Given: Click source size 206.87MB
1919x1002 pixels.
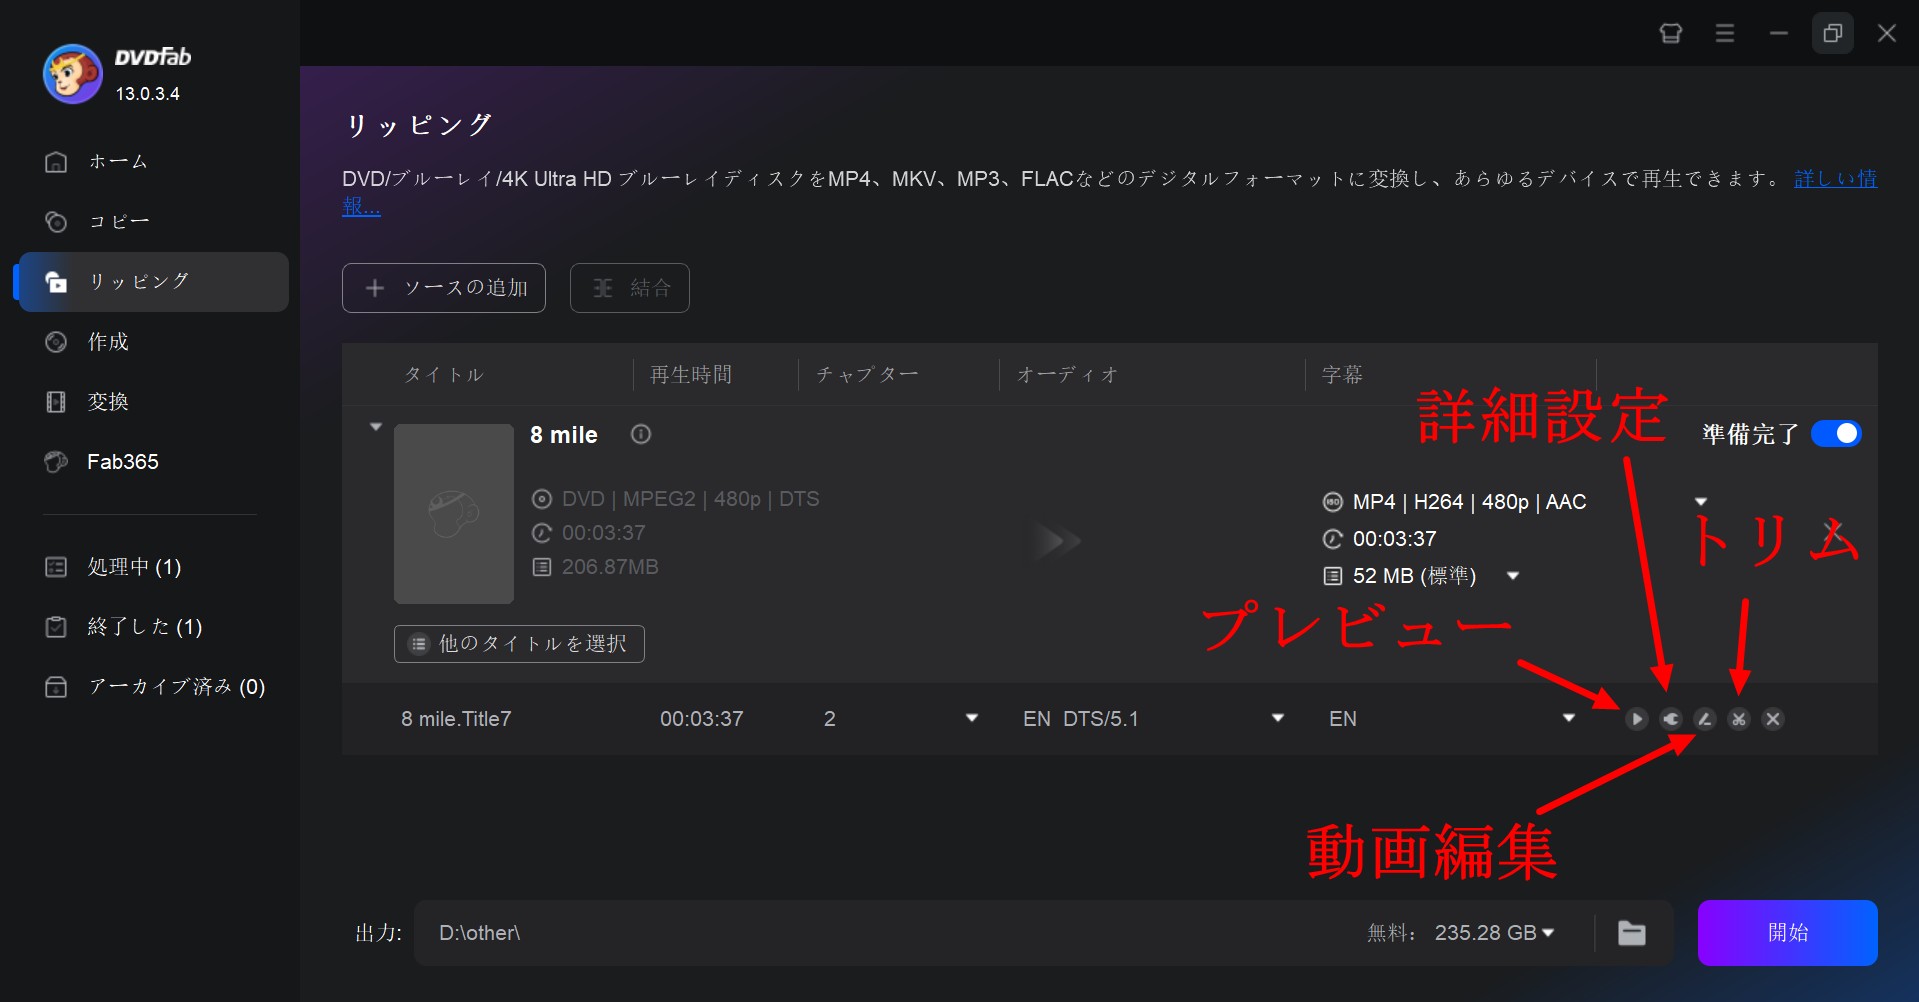Looking at the screenshot, I should click(x=610, y=567).
